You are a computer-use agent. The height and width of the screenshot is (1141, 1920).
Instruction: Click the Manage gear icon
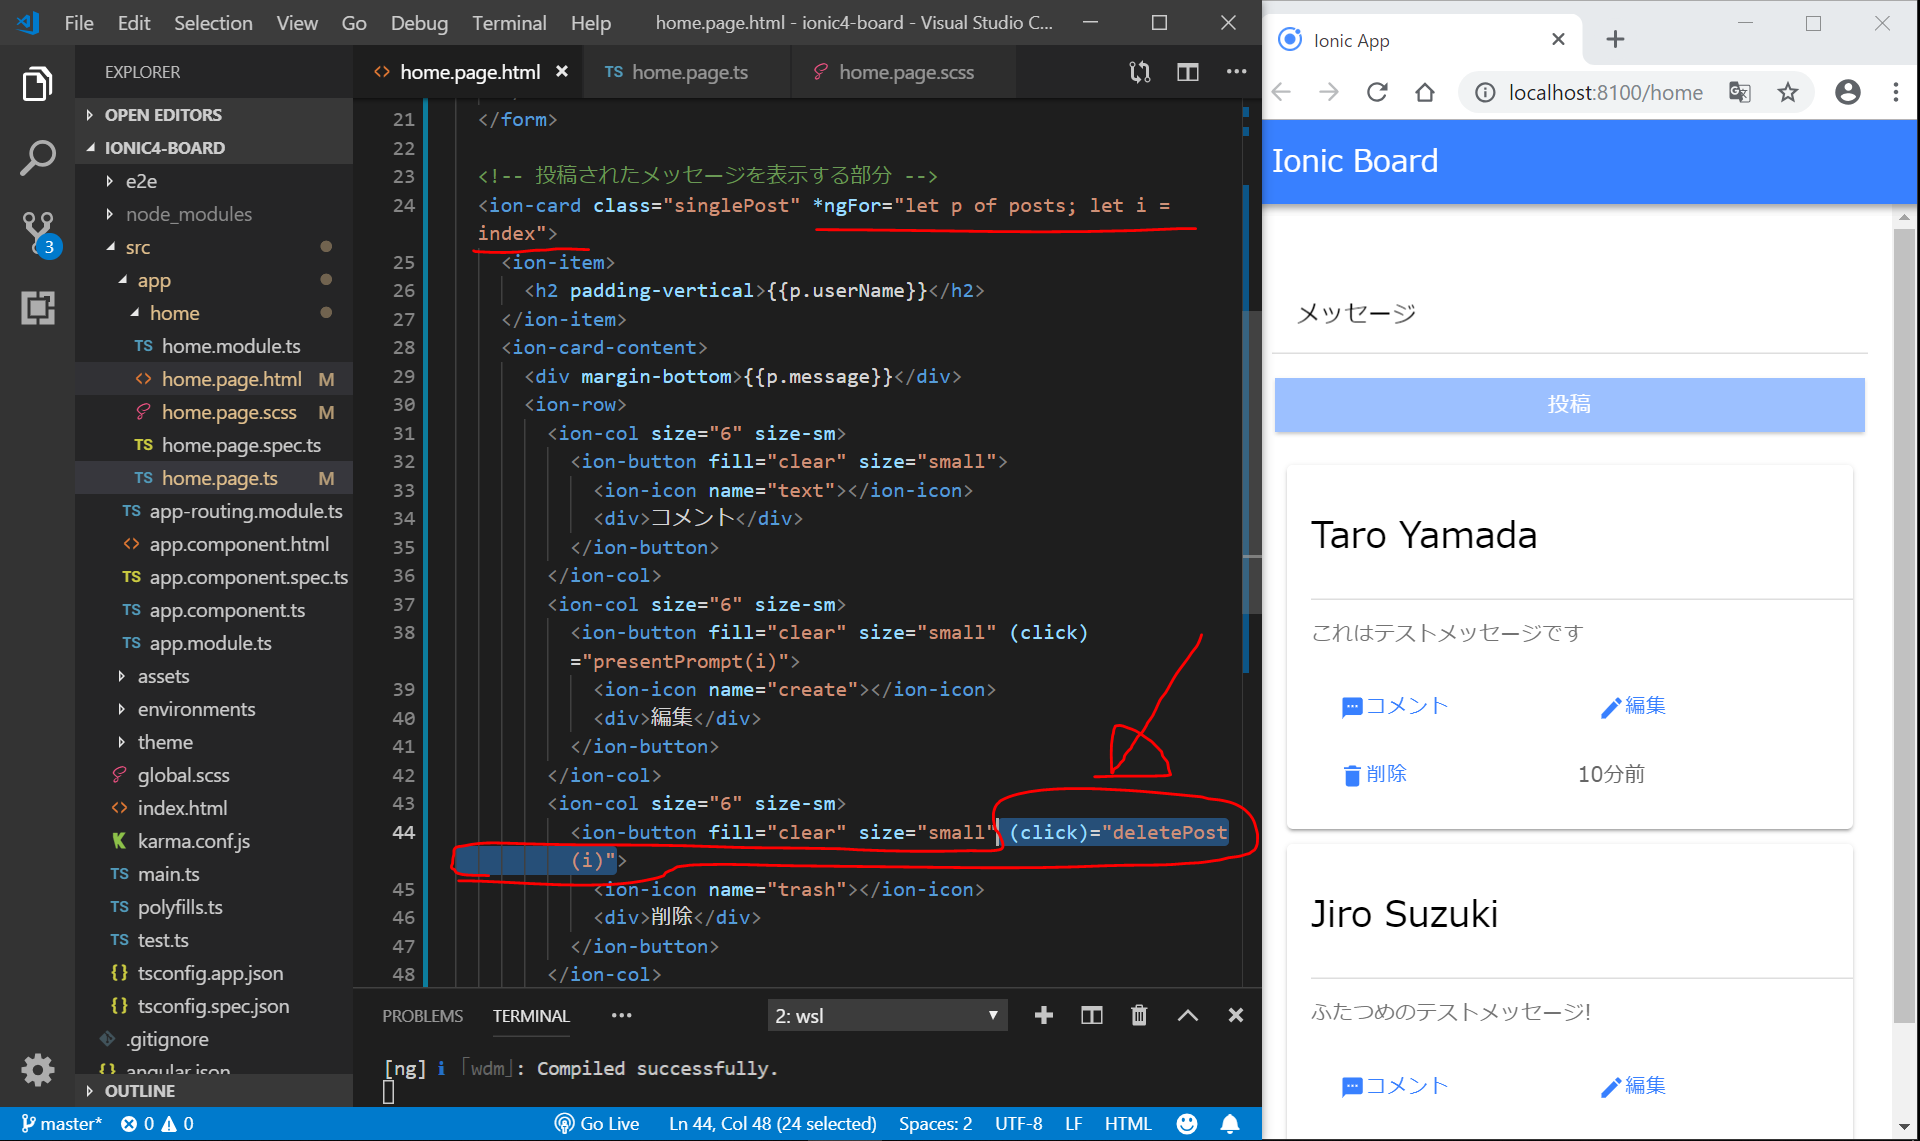tap(37, 1070)
